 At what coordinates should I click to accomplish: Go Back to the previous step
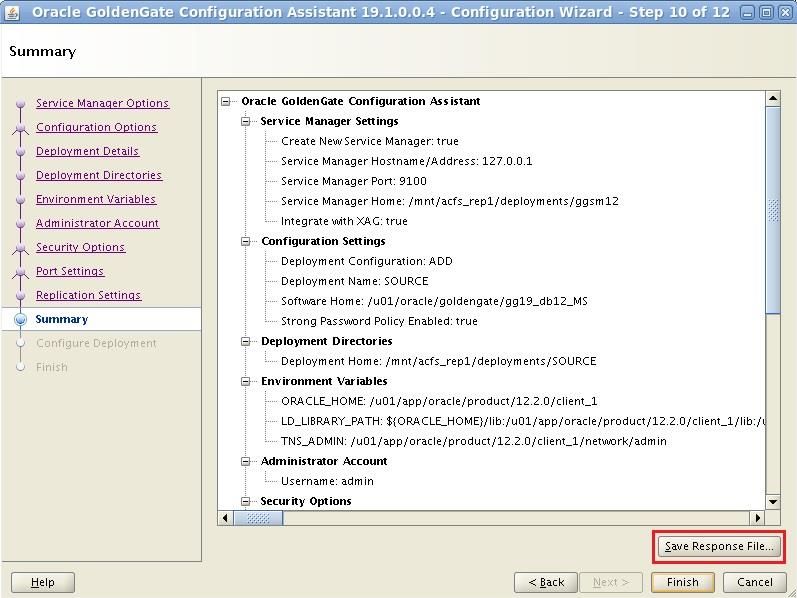546,582
